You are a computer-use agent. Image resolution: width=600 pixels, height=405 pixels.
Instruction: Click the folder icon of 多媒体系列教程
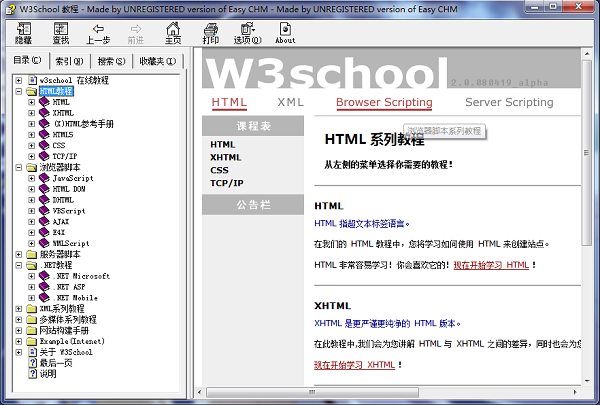tap(32, 319)
